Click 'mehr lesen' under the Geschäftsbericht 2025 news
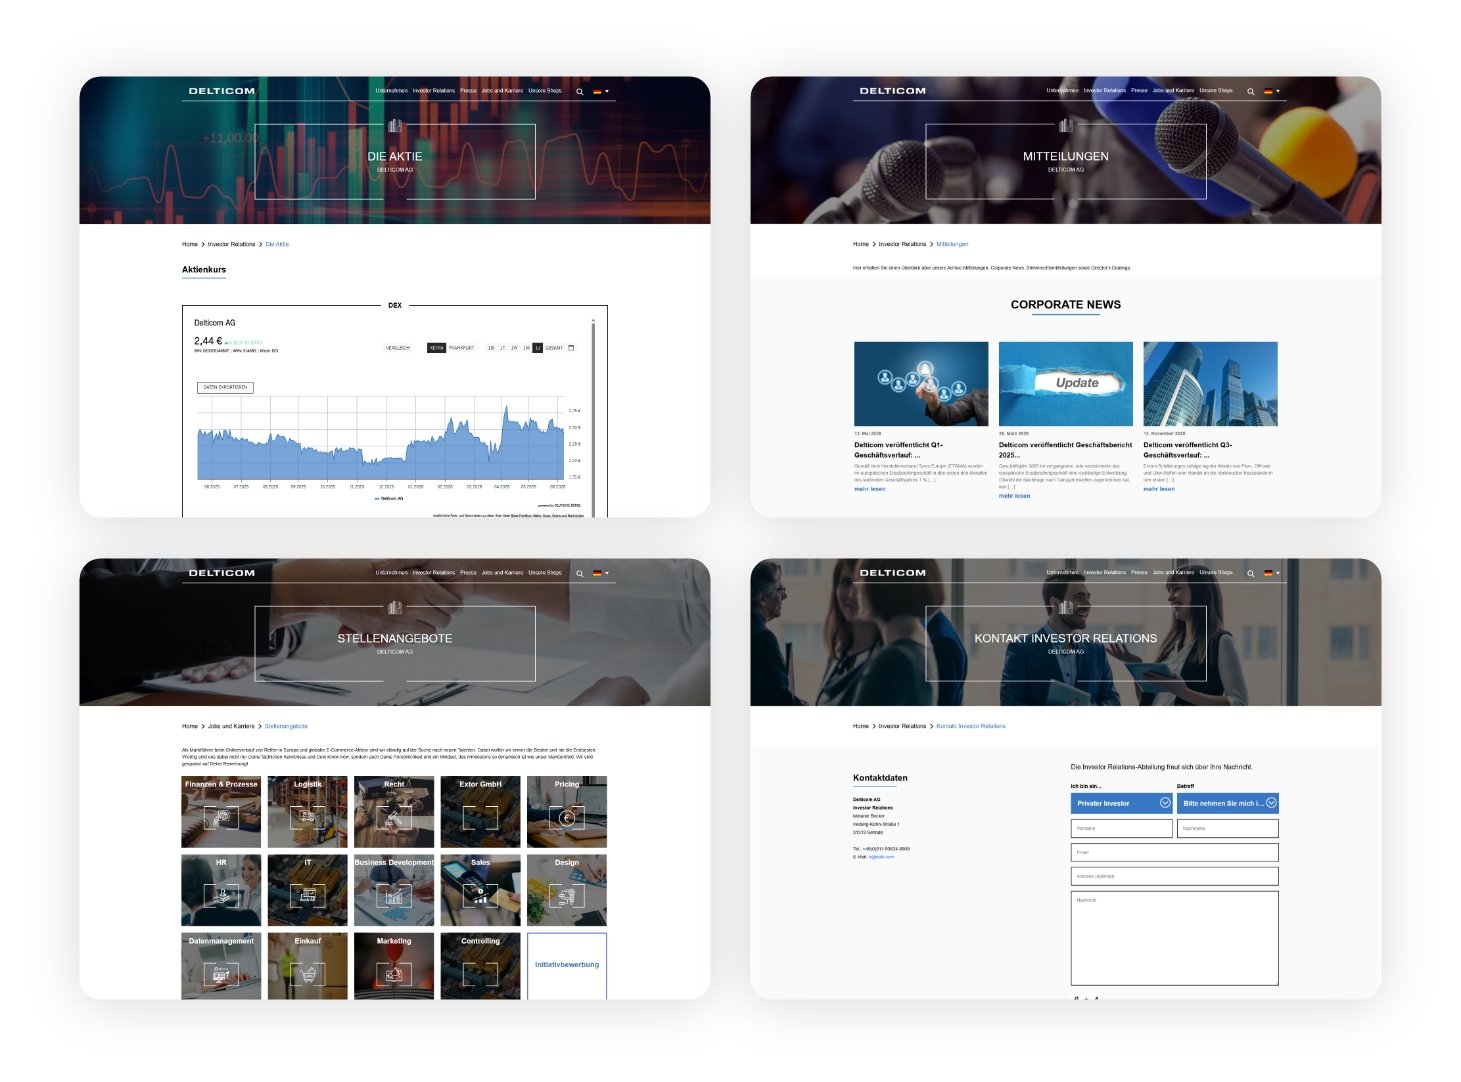Screen dimensions: 1461x1082 1014,496
